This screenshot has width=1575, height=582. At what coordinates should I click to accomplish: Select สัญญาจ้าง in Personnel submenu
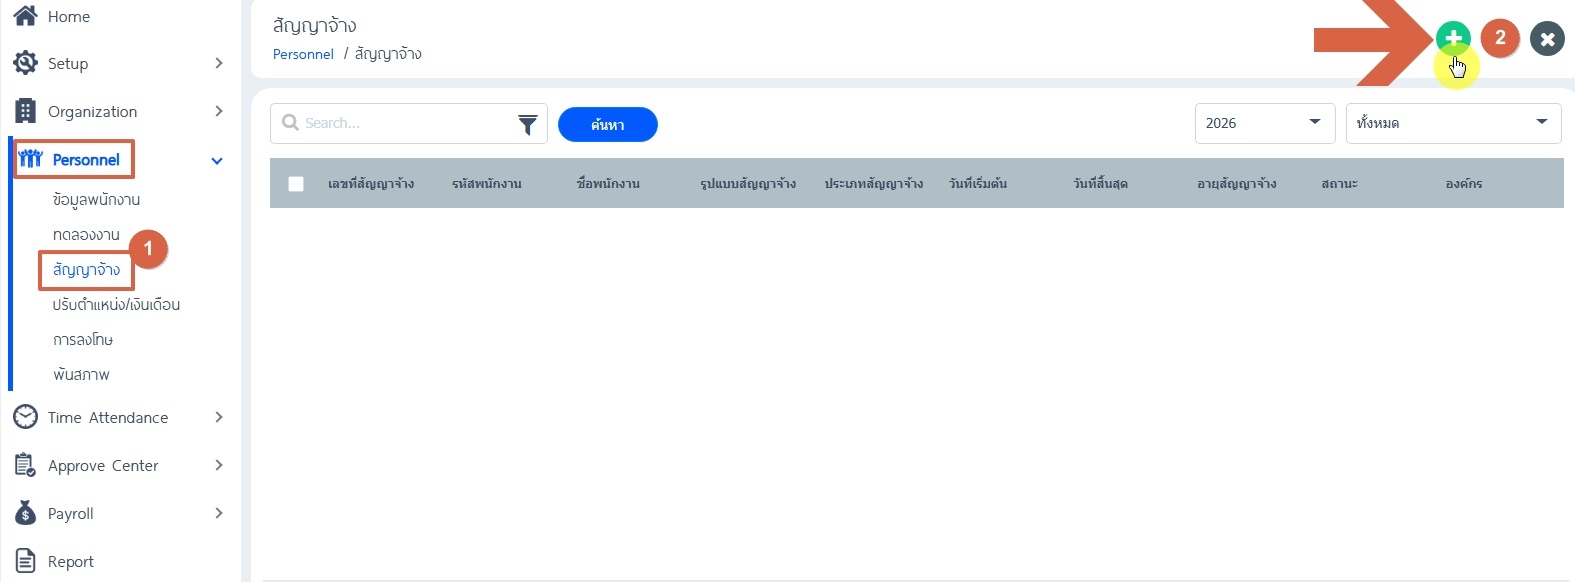[x=87, y=270]
